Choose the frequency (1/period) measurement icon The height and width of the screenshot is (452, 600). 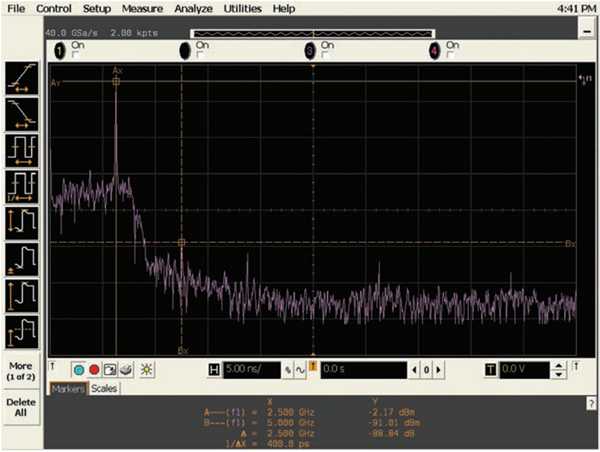(x=22, y=187)
